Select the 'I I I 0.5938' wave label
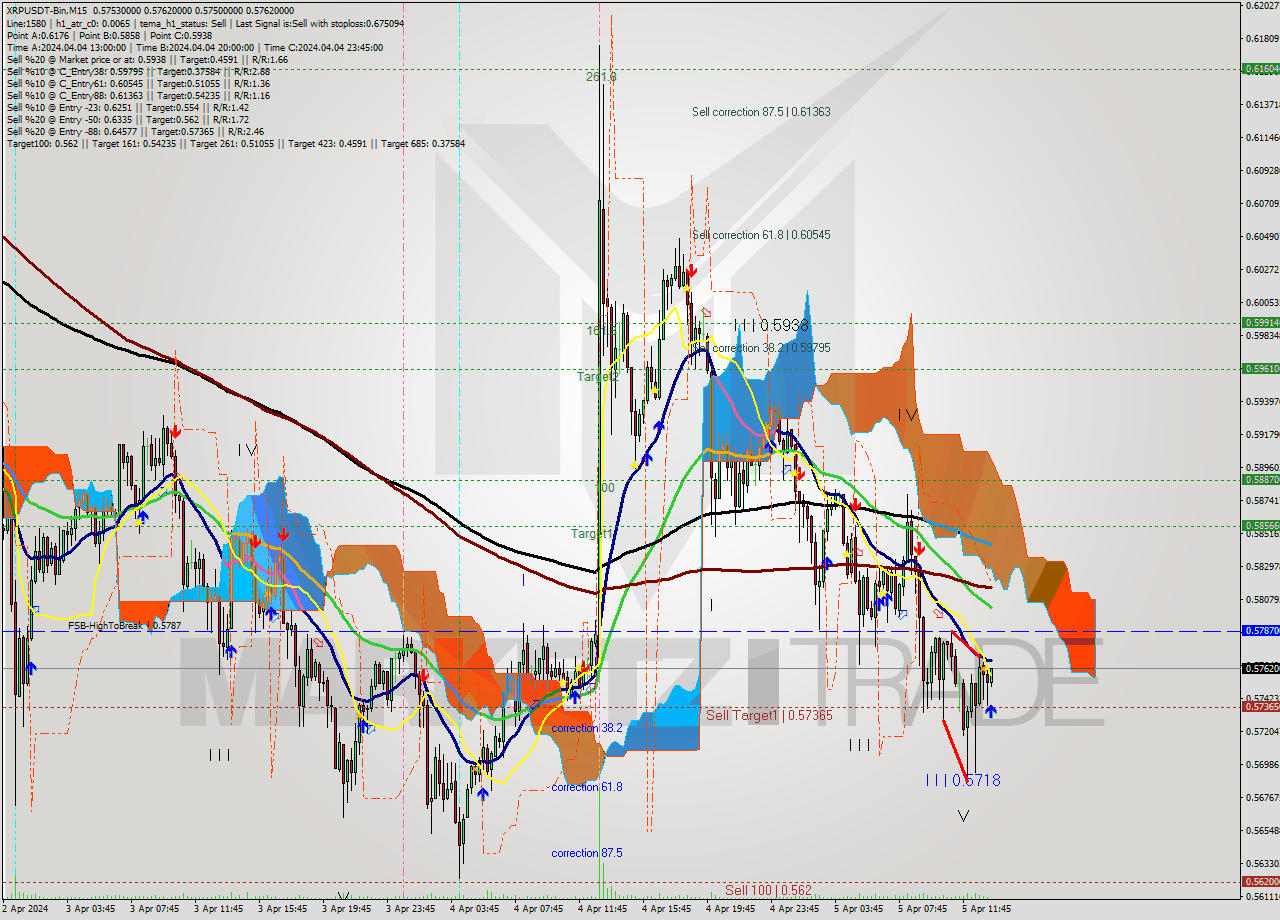Image resolution: width=1280 pixels, height=920 pixels. 770,325
